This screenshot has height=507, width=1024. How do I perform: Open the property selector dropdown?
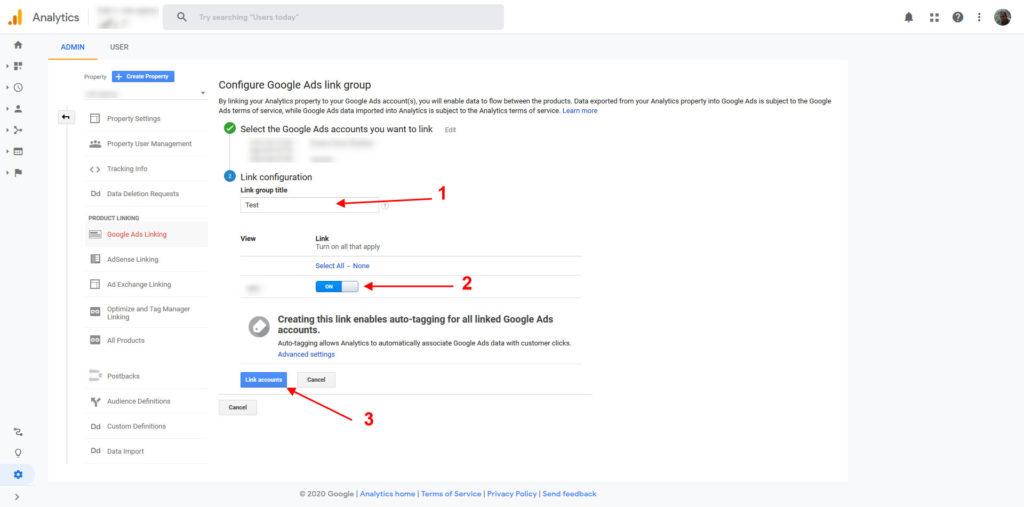tap(145, 93)
